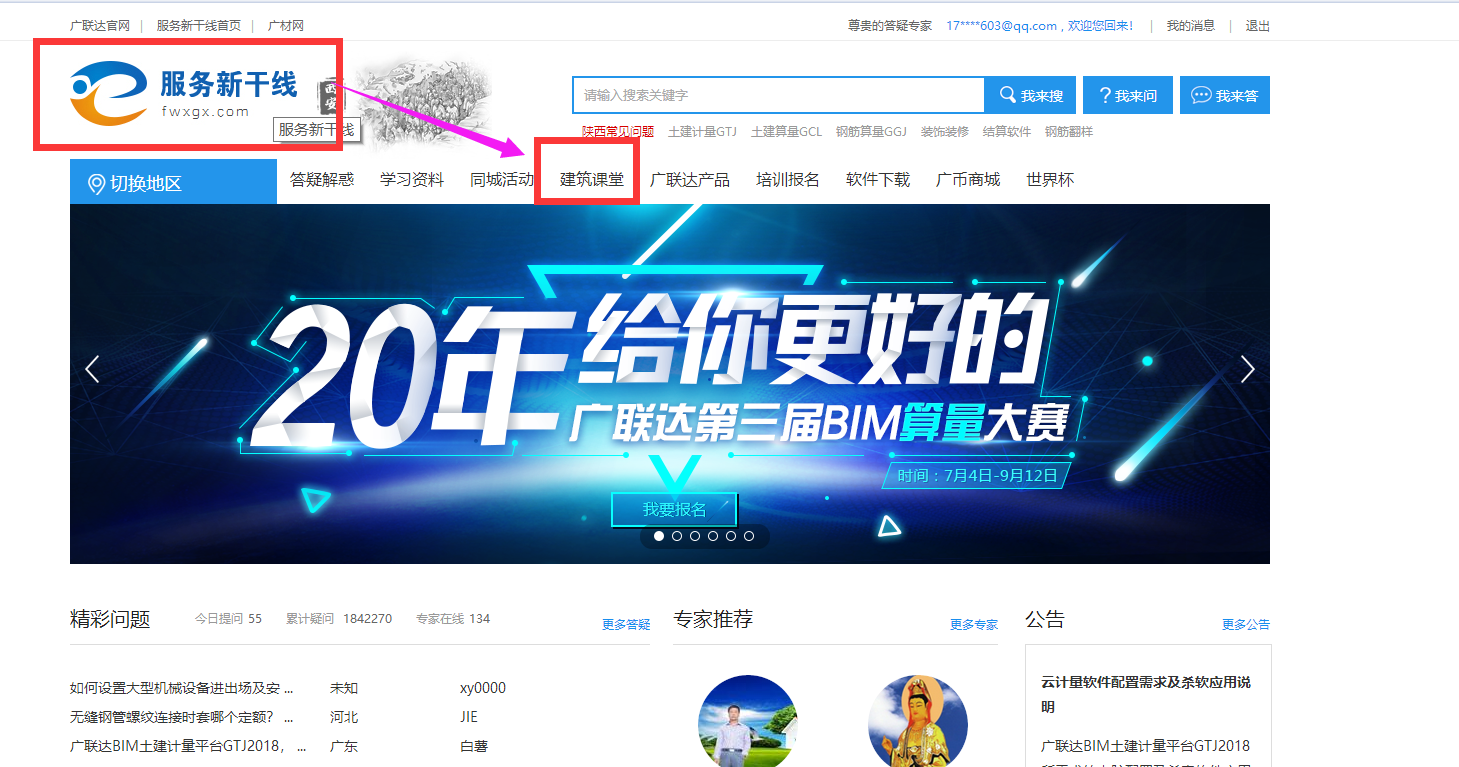Open announcement 广联达BIM土建计量平台GTJ2018
The width and height of the screenshot is (1459, 767).
(x=1146, y=746)
